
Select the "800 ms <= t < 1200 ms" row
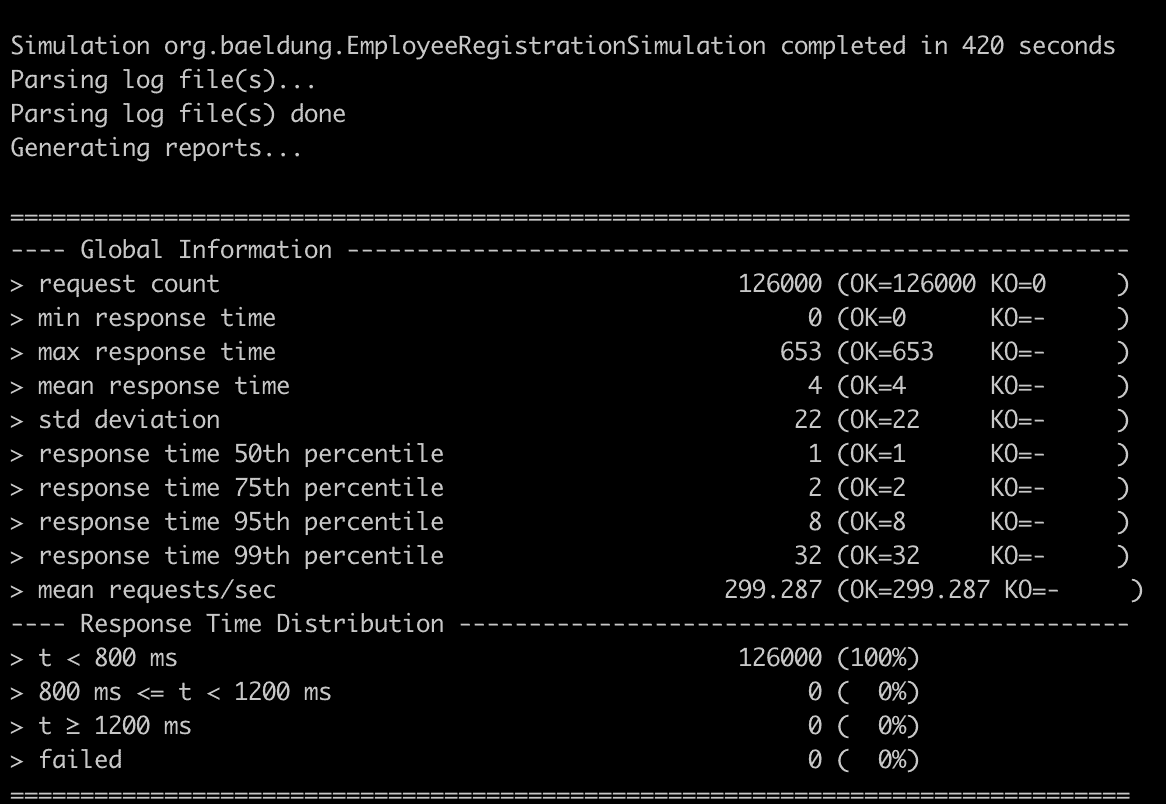pos(465,692)
